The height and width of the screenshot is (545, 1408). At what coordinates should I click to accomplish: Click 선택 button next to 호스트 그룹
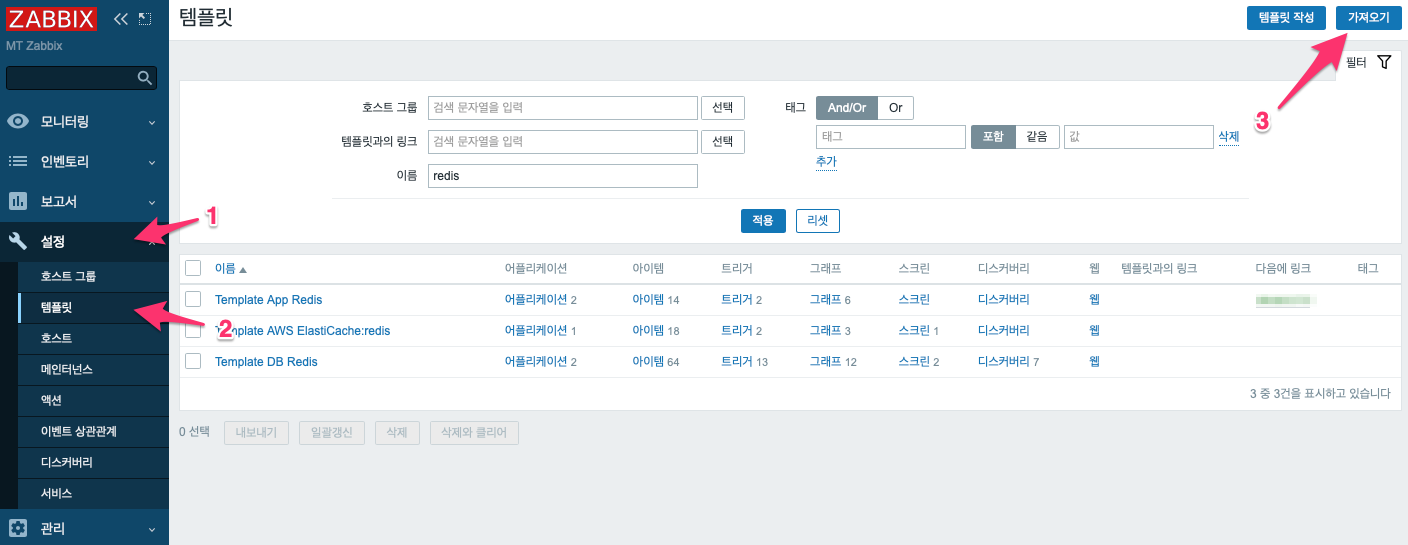coord(723,108)
